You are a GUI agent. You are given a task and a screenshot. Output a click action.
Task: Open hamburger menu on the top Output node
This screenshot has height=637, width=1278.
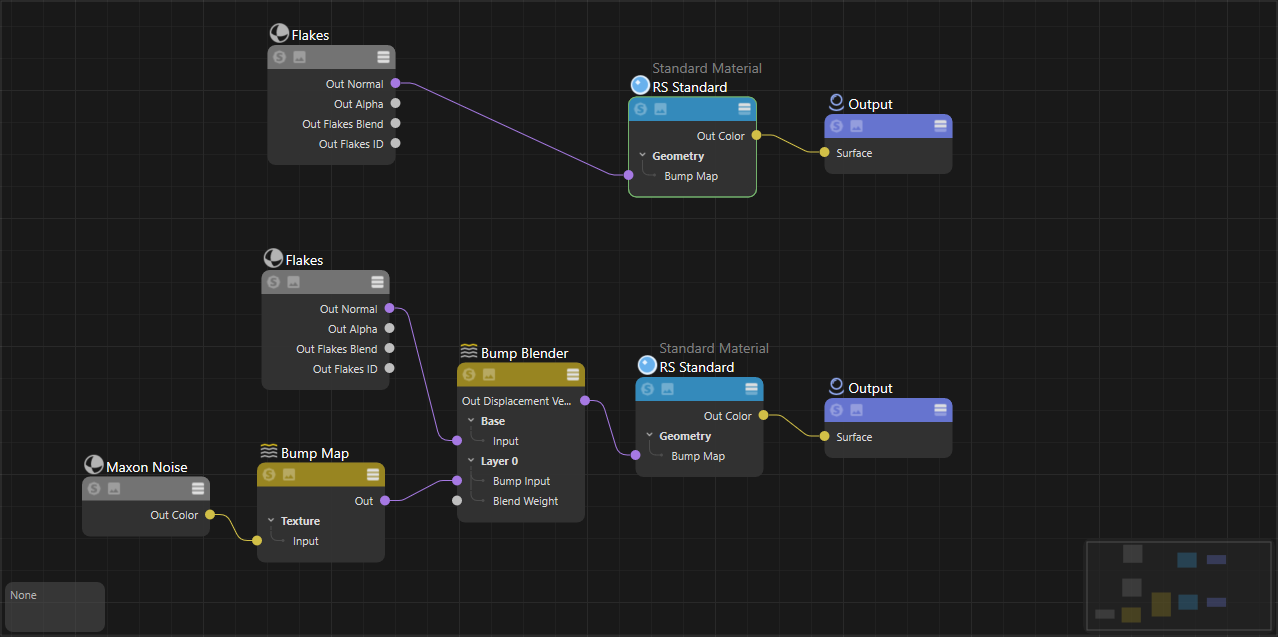tap(940, 126)
